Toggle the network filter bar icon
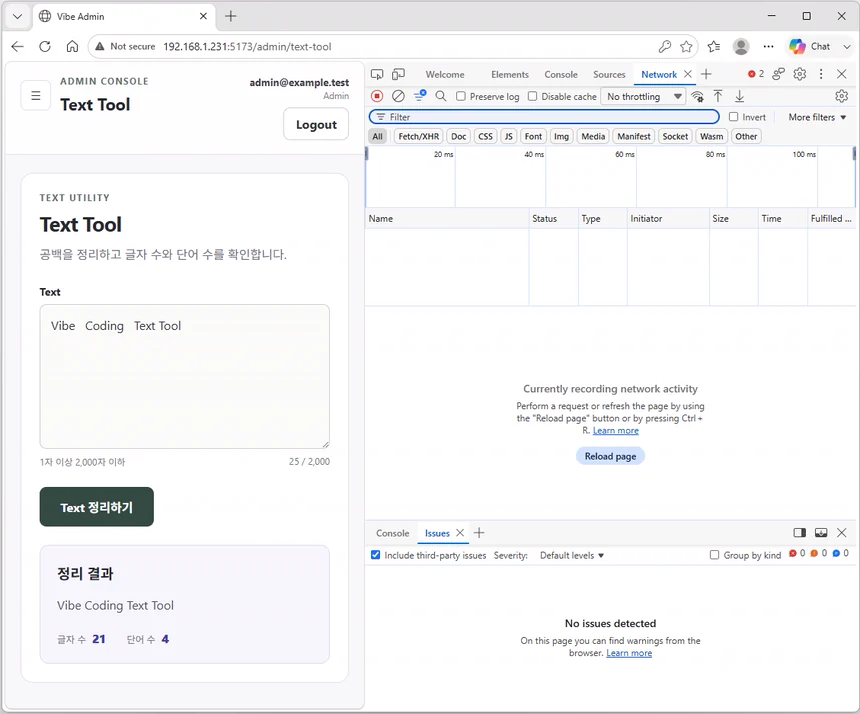860x714 pixels. (x=420, y=97)
